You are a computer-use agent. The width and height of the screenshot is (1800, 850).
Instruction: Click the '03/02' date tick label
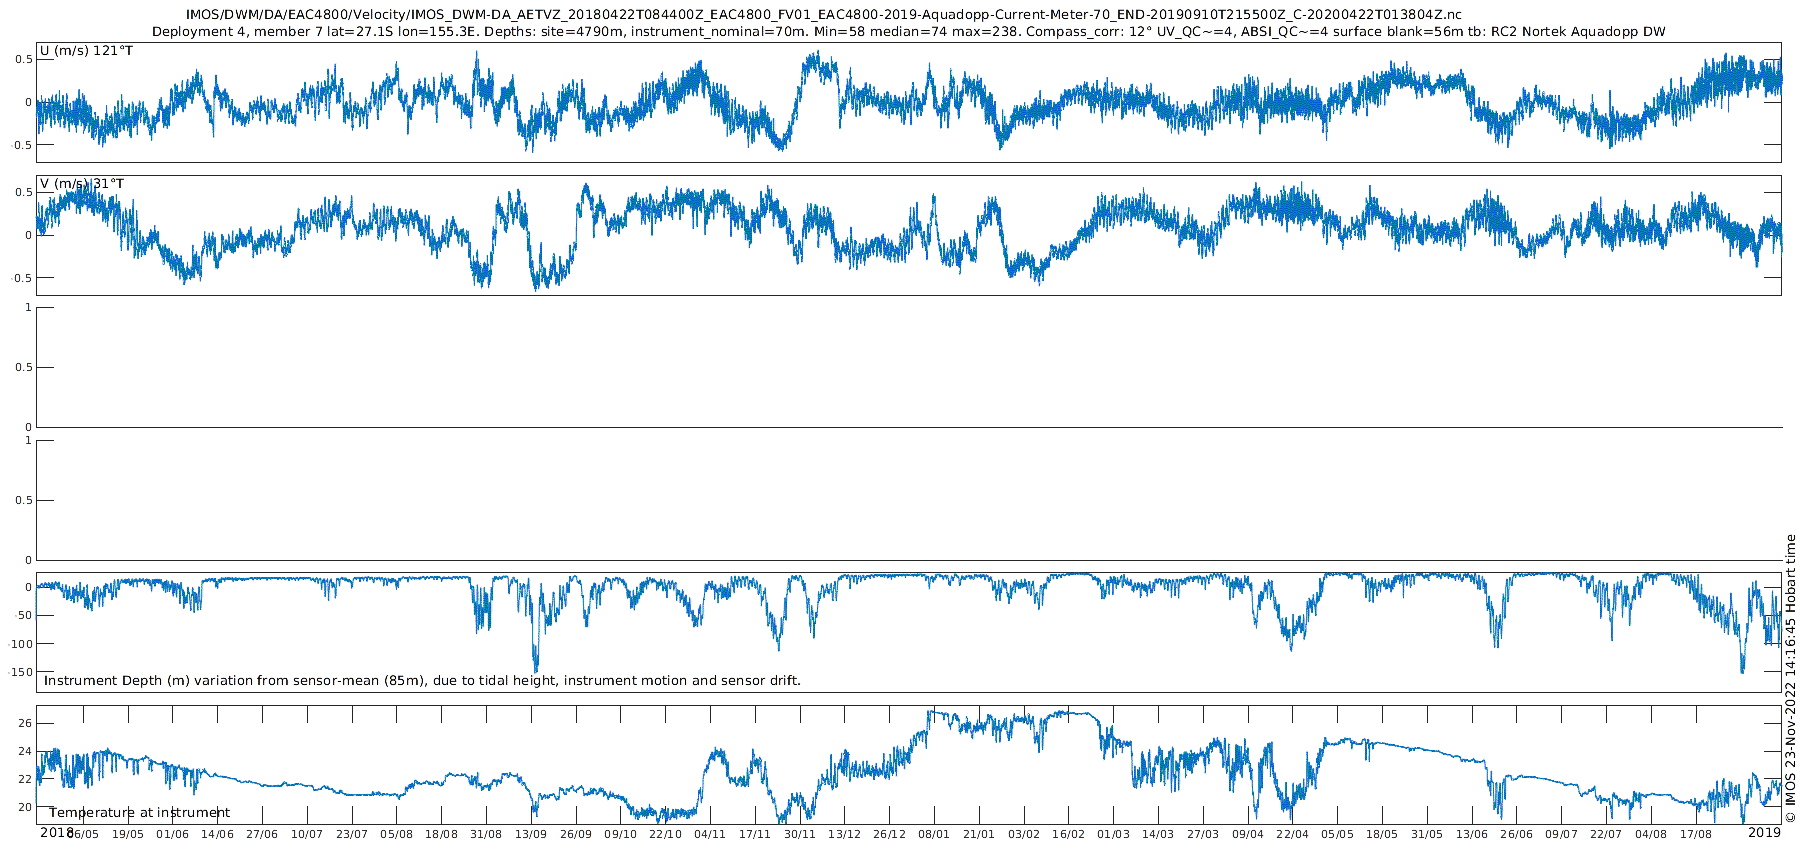(x=1024, y=834)
